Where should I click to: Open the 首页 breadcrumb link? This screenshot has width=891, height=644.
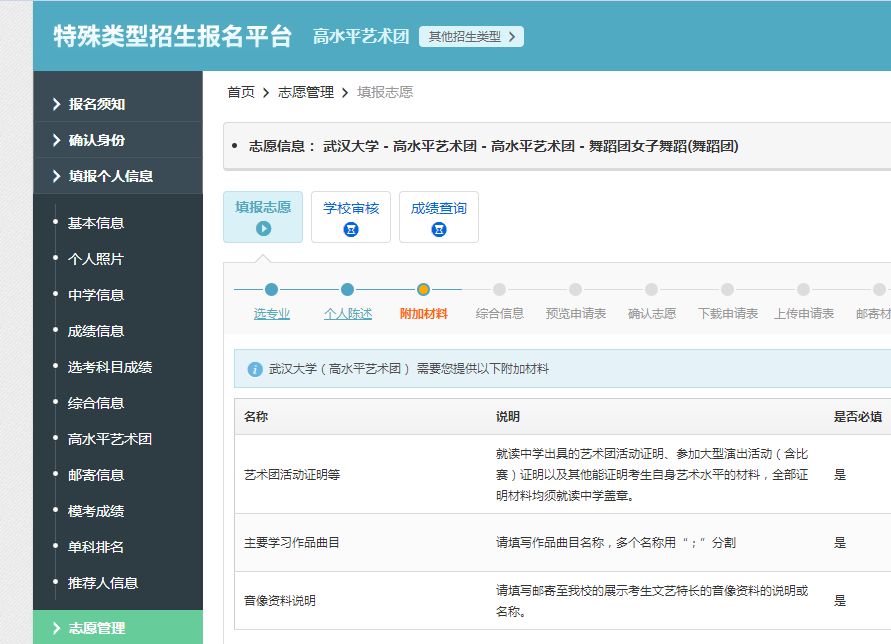coord(239,92)
